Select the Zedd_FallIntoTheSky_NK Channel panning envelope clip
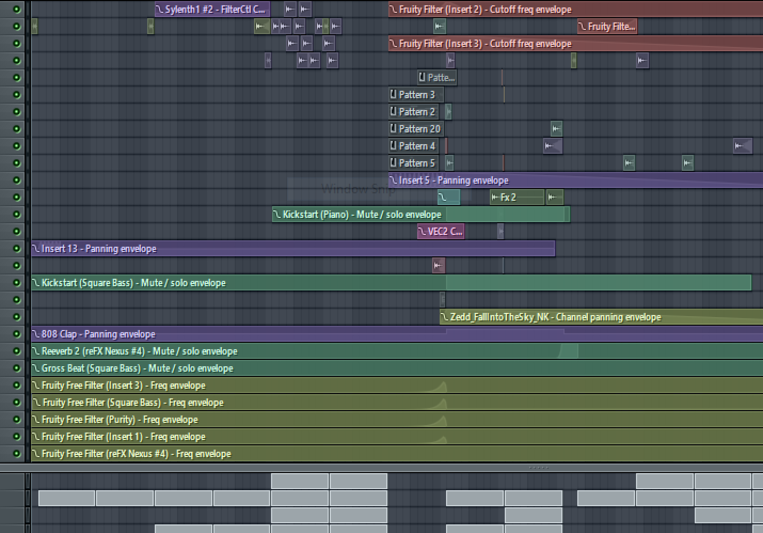Screen dimensions: 763x533 click(x=601, y=317)
